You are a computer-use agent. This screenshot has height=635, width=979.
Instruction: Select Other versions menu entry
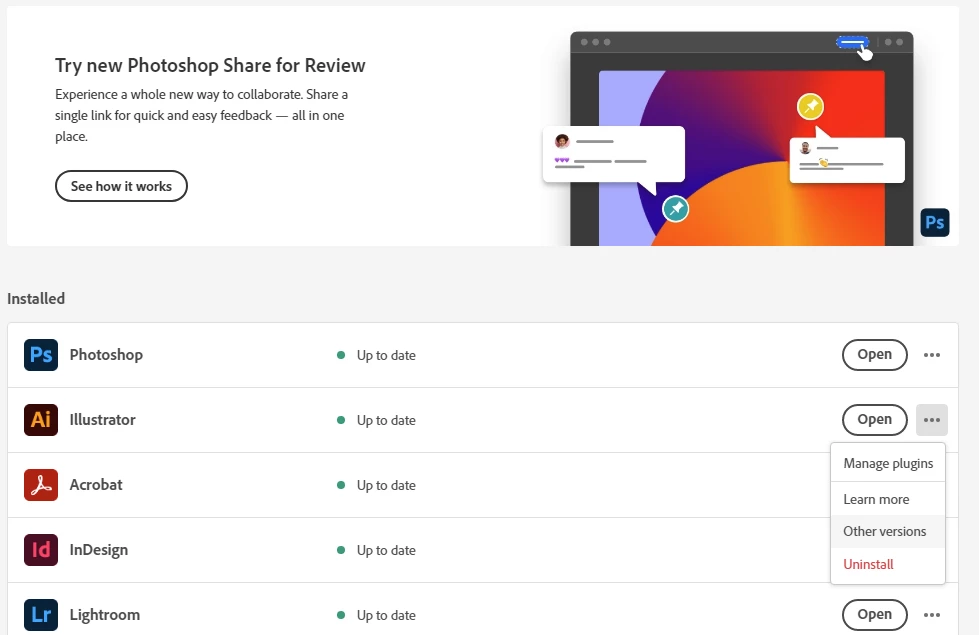coord(888,531)
